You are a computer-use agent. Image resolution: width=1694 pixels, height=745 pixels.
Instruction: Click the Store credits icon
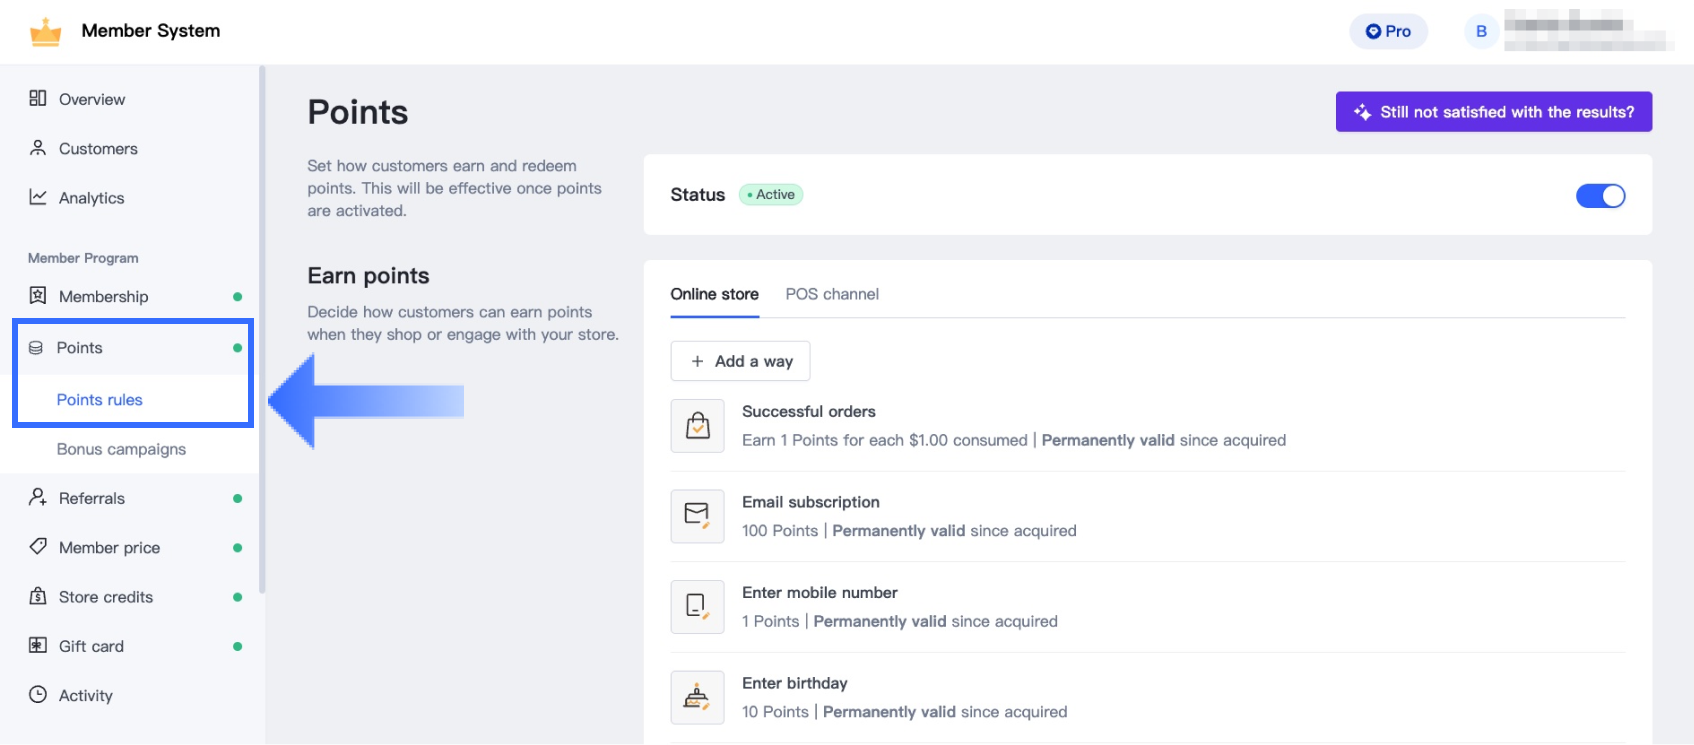[38, 596]
